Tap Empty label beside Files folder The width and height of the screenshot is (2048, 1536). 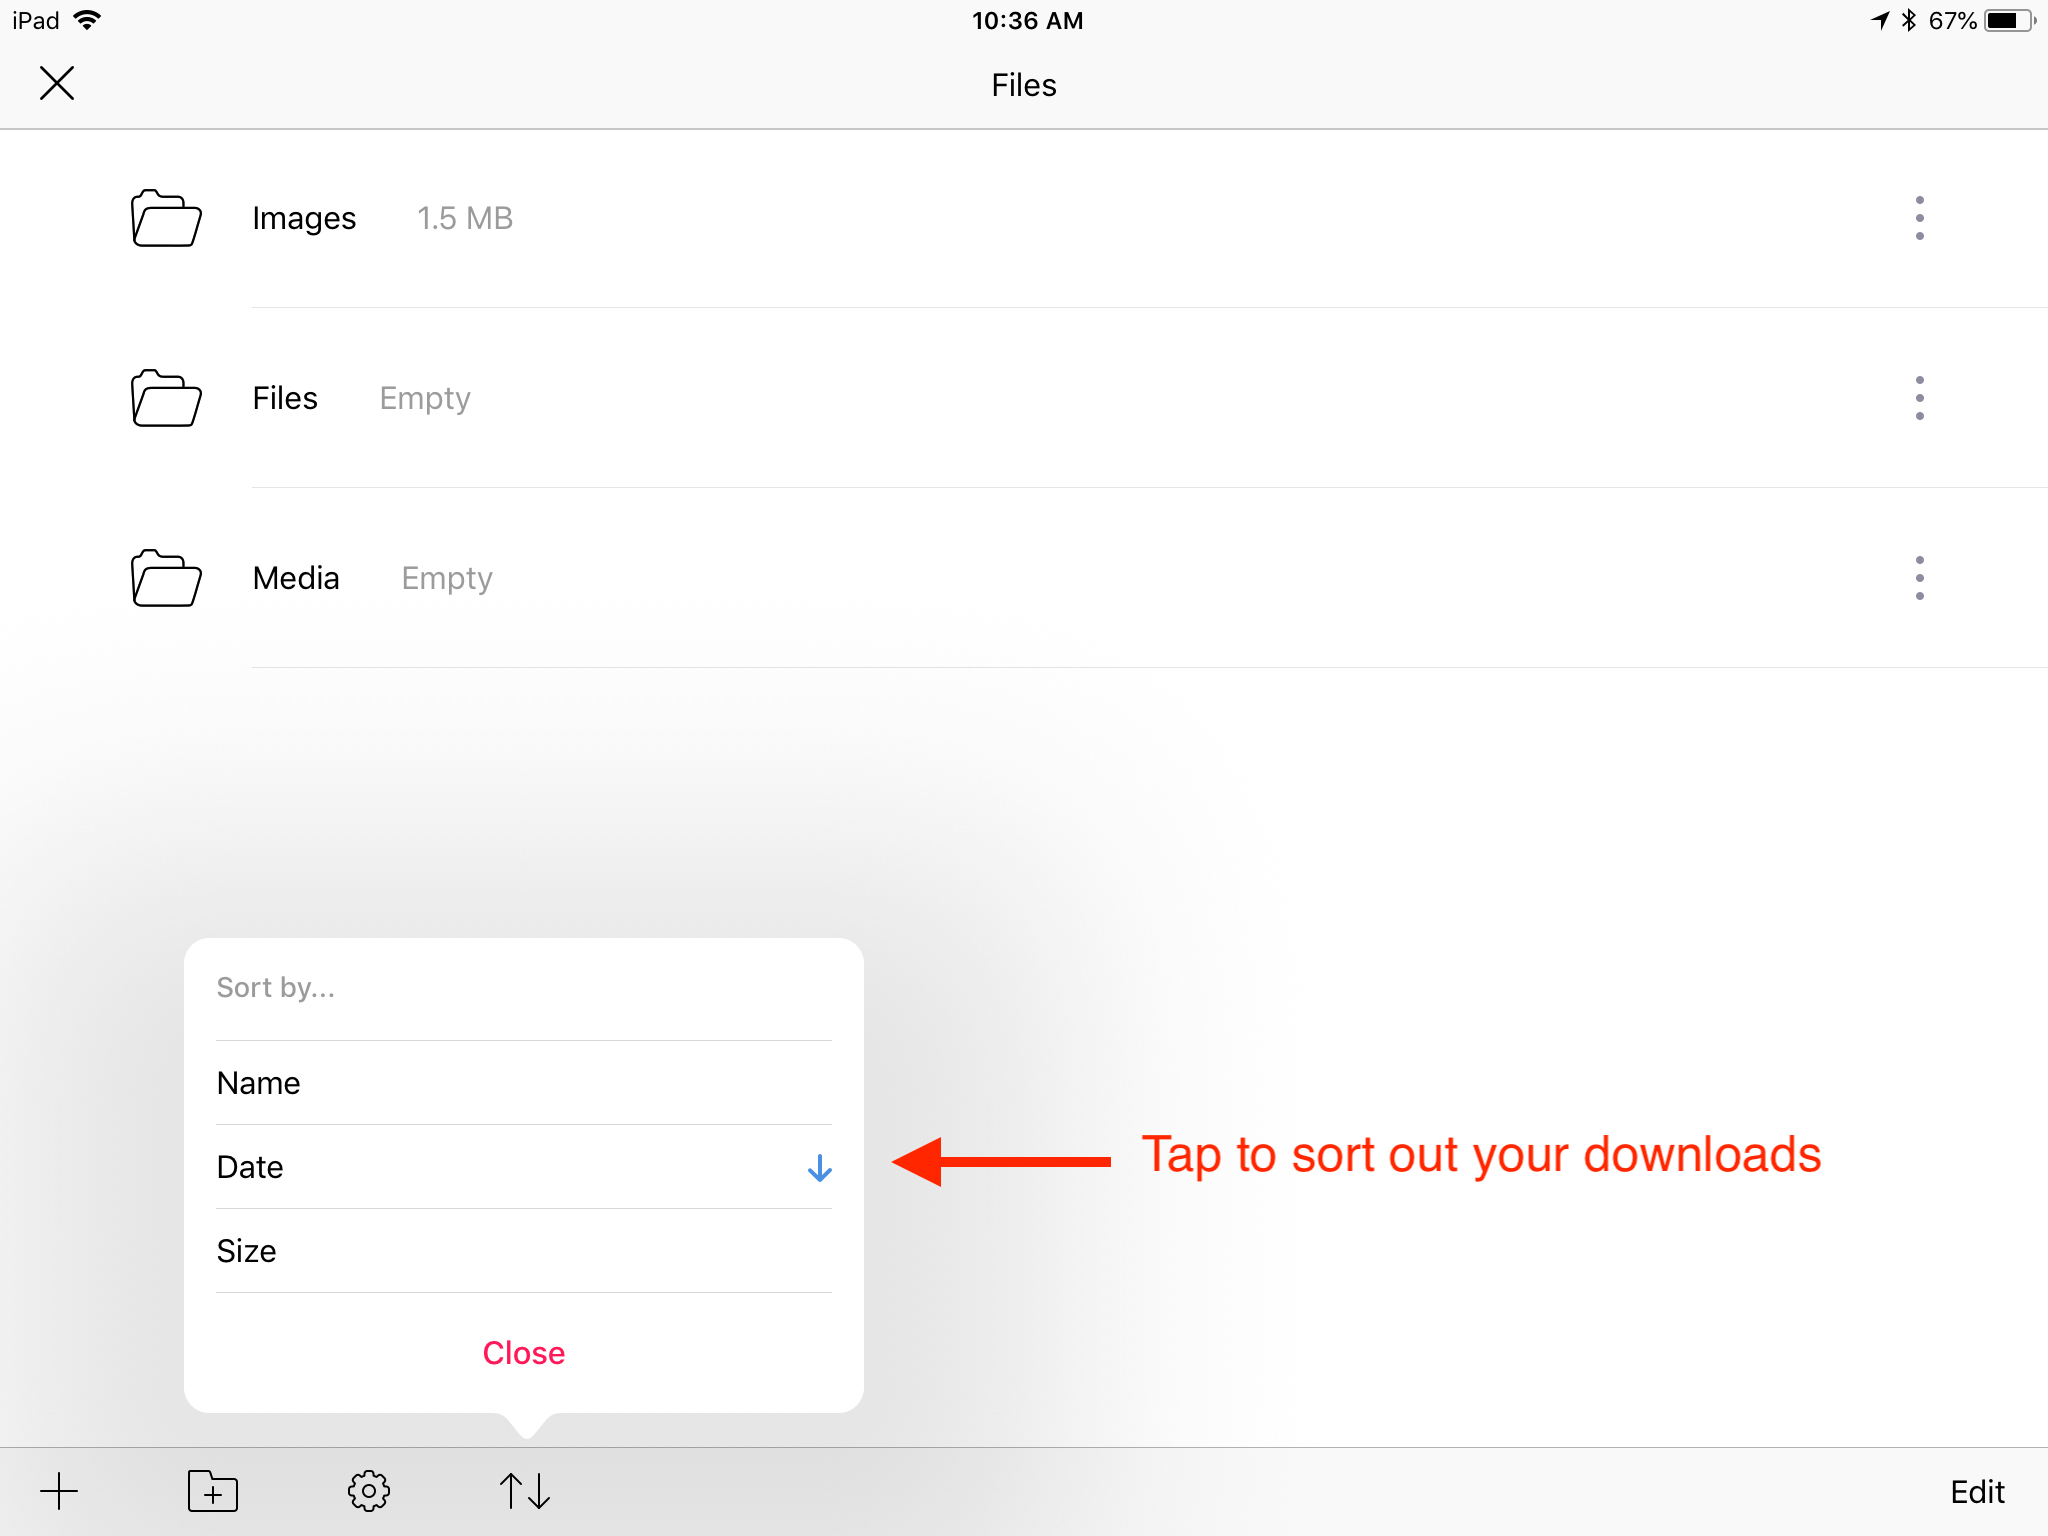[x=425, y=398]
